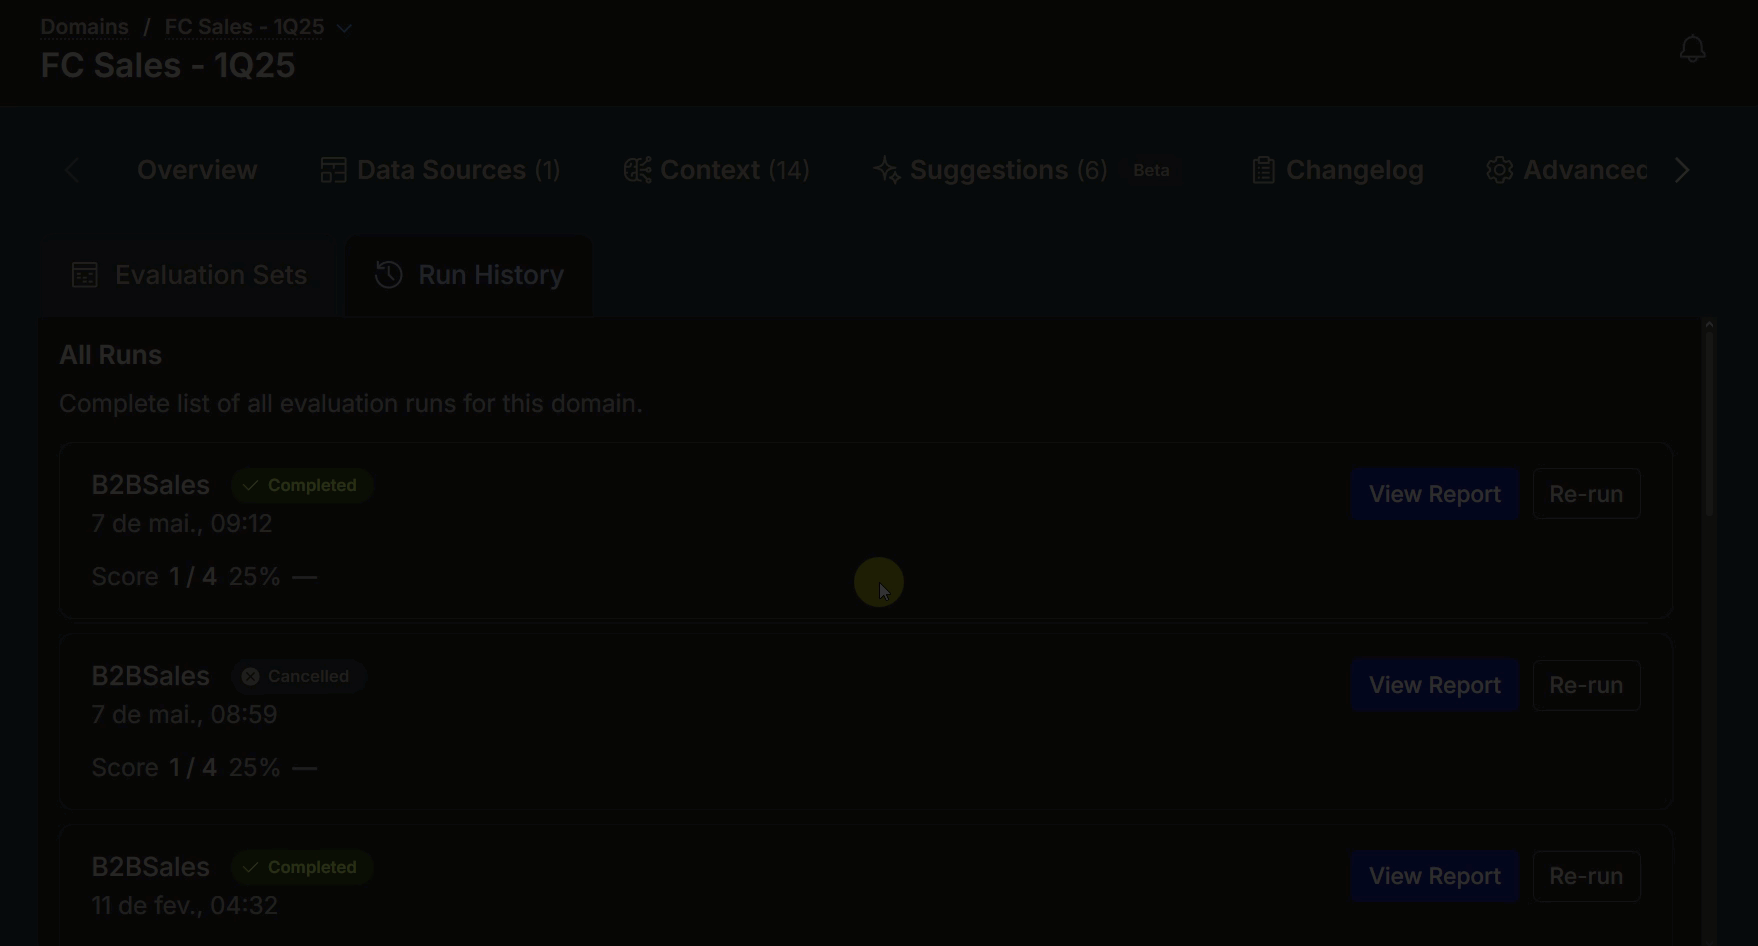Switch to the Data Sources (1) tab
This screenshot has width=1758, height=946.
click(x=440, y=170)
